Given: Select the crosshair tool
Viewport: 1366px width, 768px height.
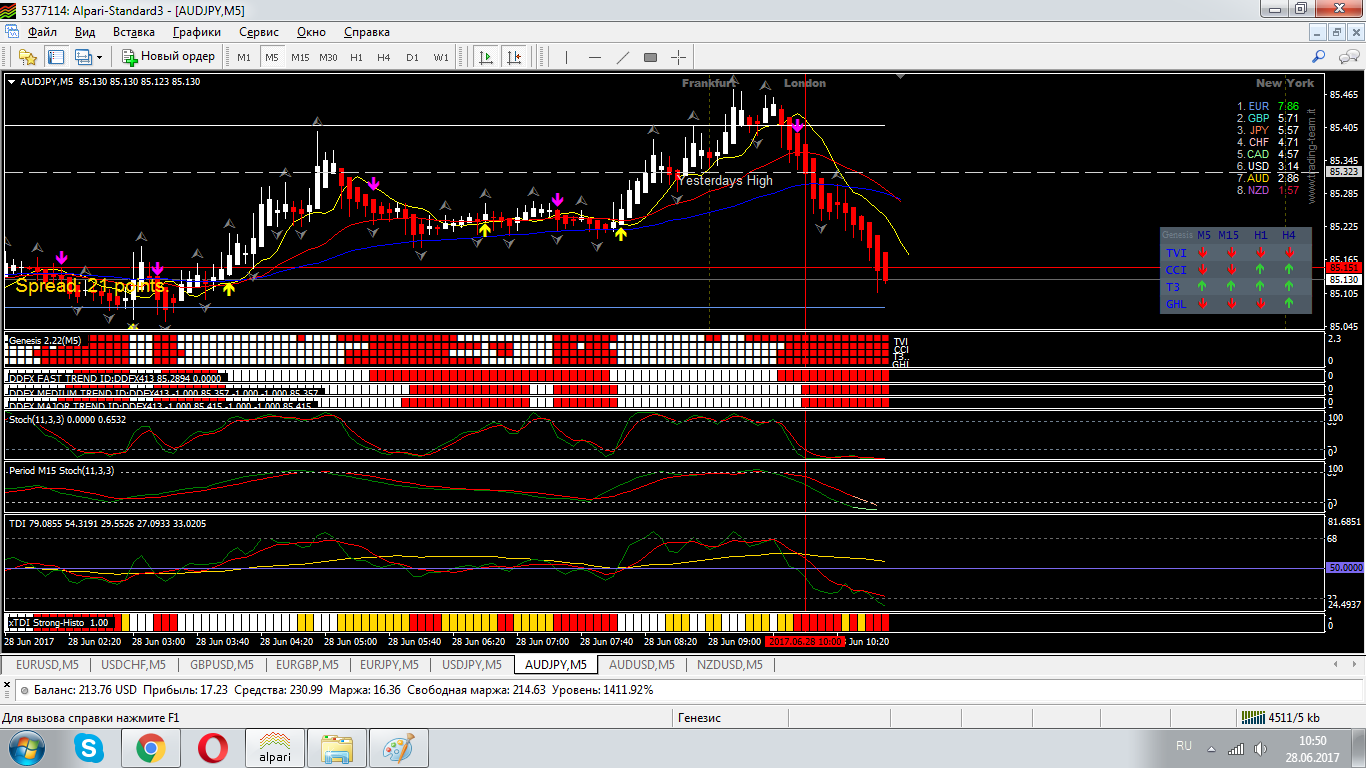Looking at the screenshot, I should [x=678, y=57].
